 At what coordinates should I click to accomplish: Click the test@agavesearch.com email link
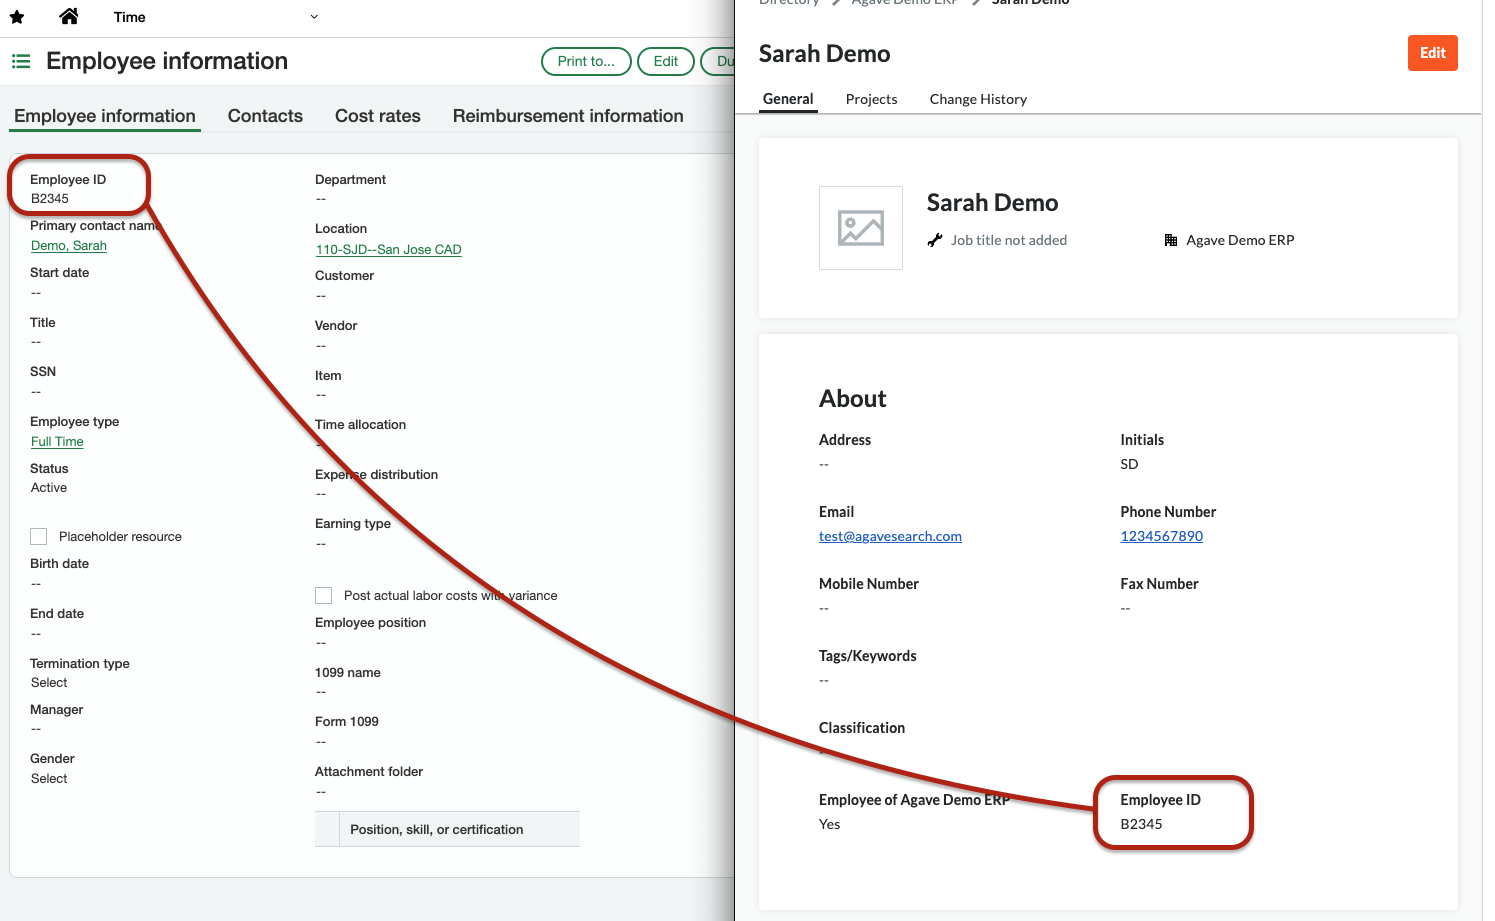tap(890, 536)
